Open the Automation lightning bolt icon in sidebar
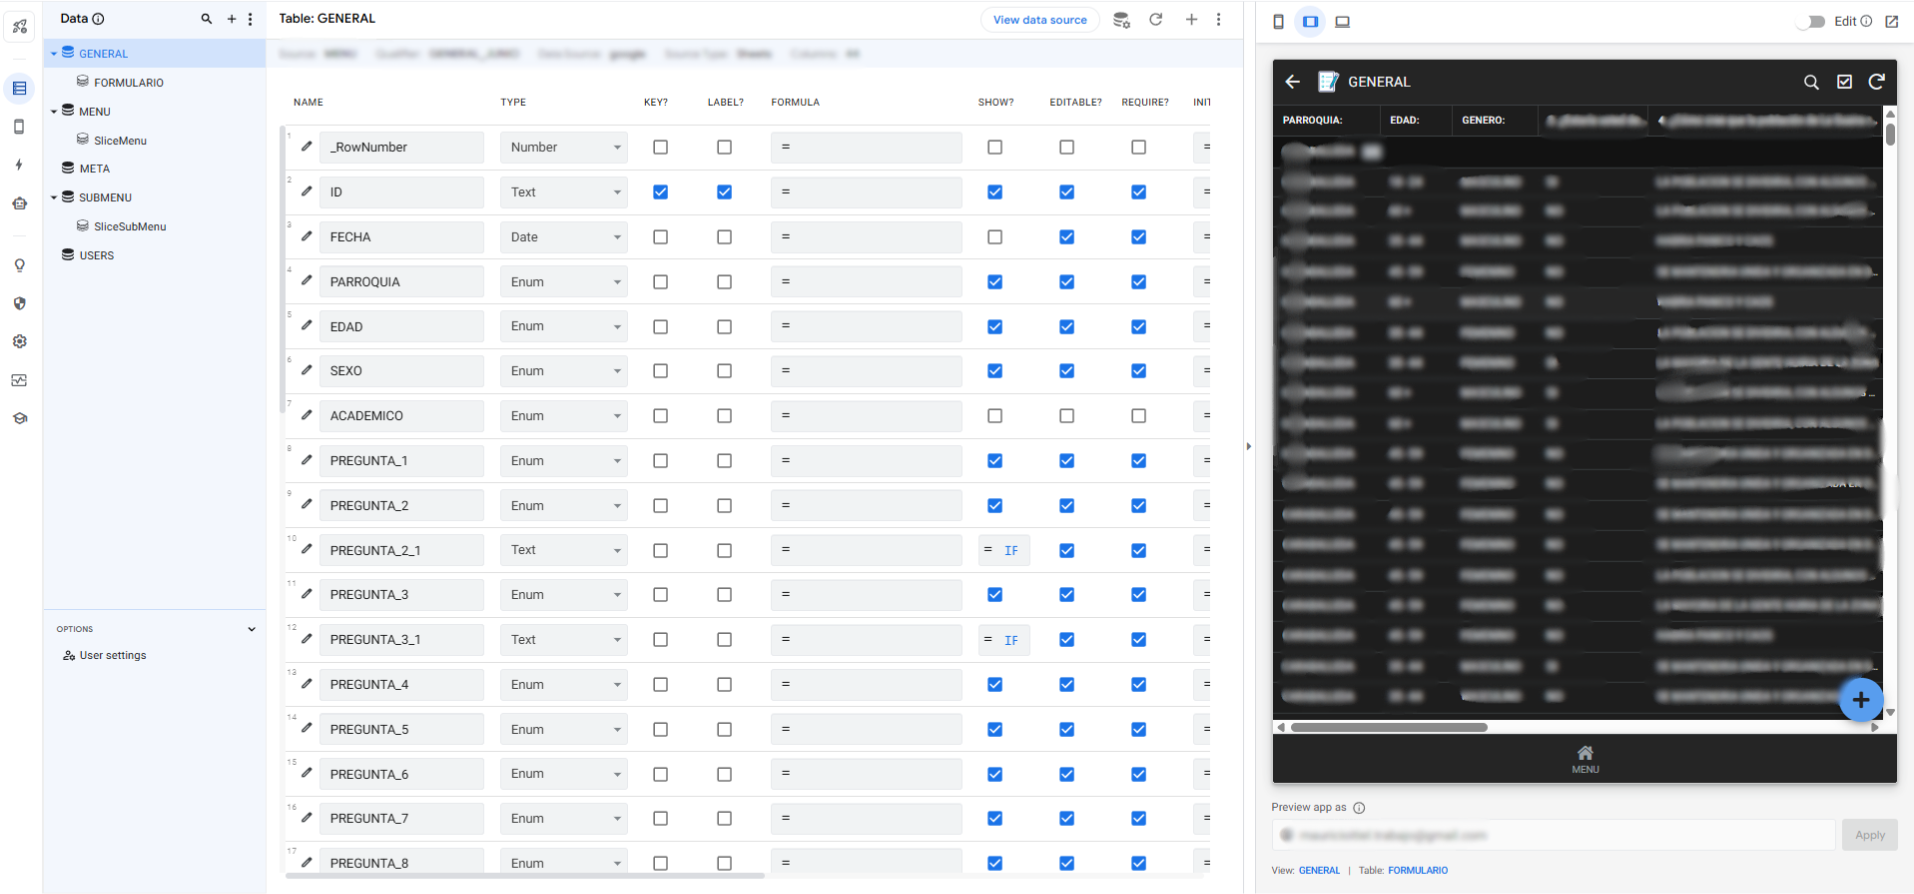Viewport: 1914px width, 894px height. point(19,165)
